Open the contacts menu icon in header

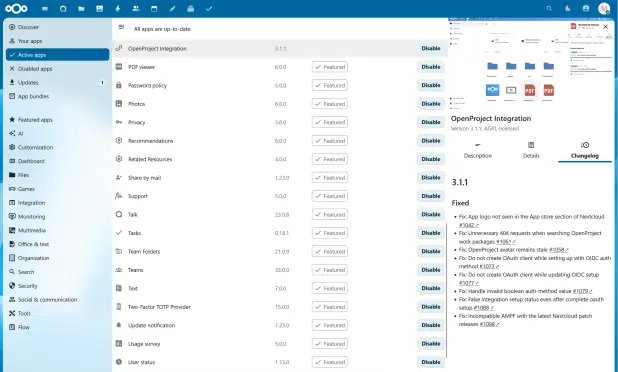pyautogui.click(x=586, y=8)
